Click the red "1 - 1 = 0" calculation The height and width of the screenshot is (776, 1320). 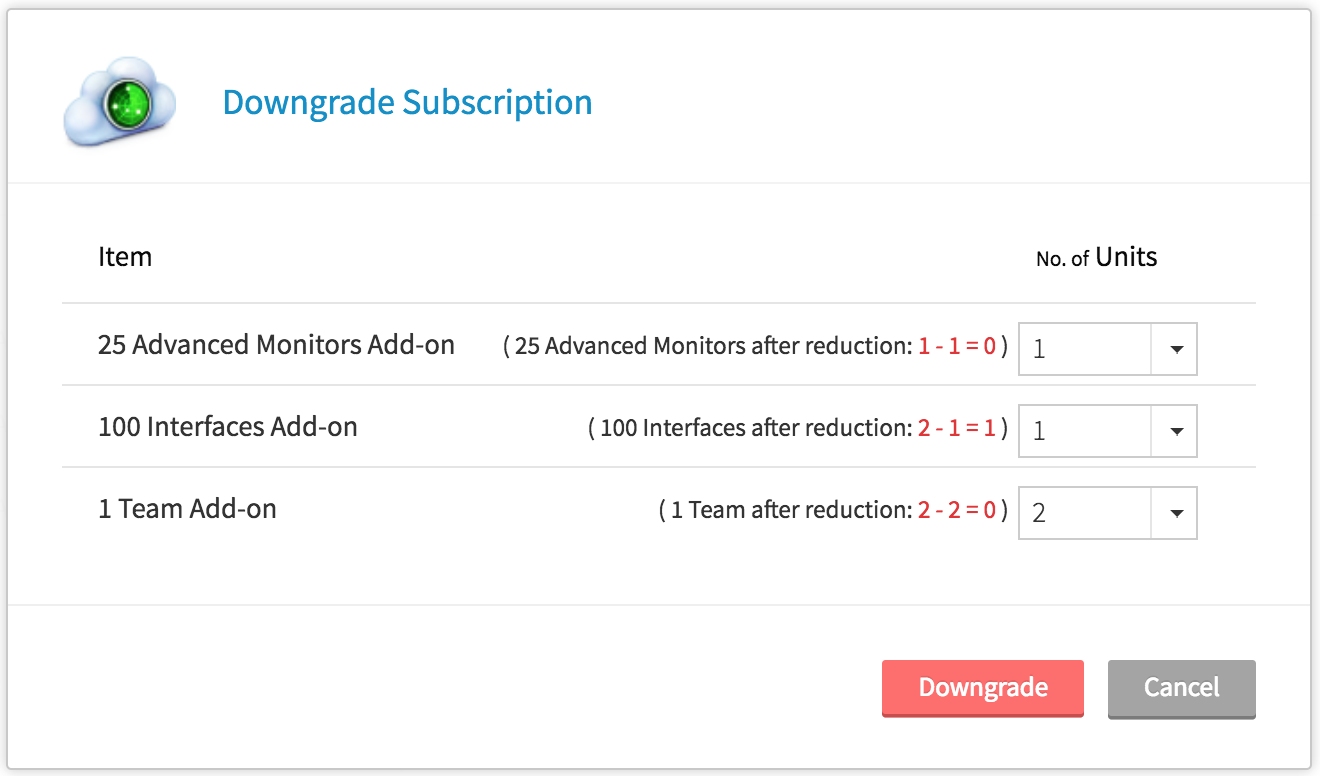(957, 347)
